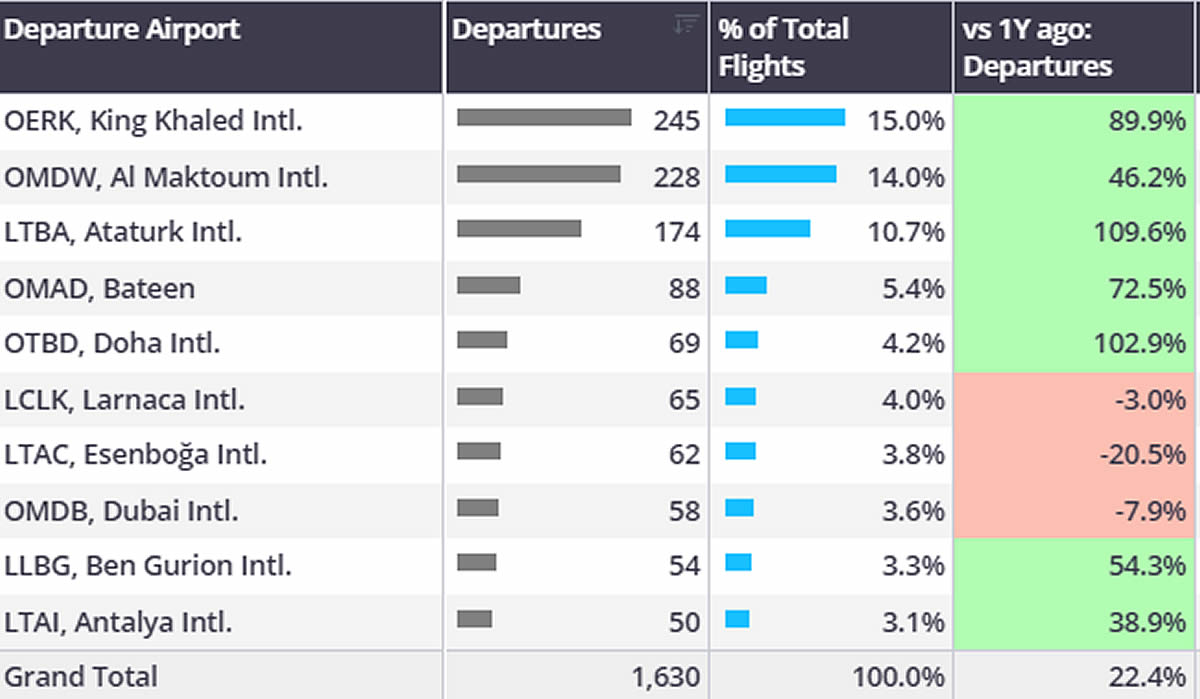Click the OTBD, Doha Intl. label
Image resolution: width=1200 pixels, height=699 pixels.
tap(113, 344)
